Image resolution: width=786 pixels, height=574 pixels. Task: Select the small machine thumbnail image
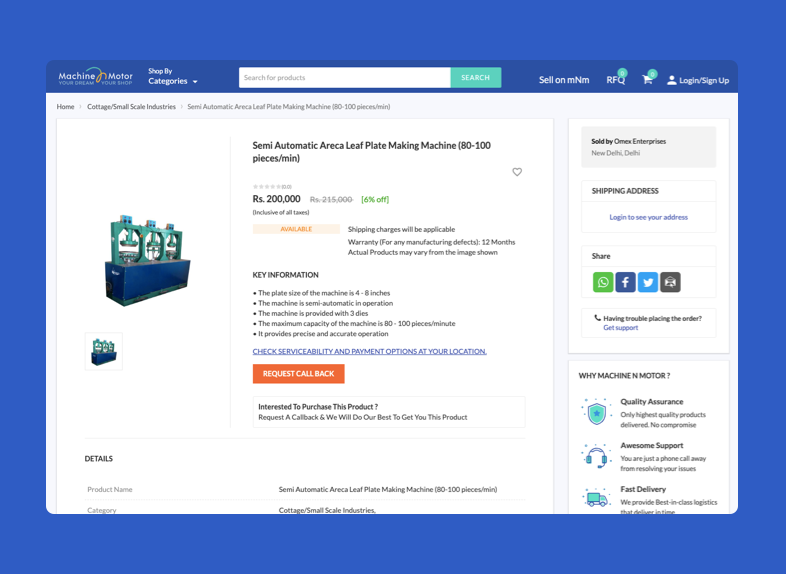(104, 351)
